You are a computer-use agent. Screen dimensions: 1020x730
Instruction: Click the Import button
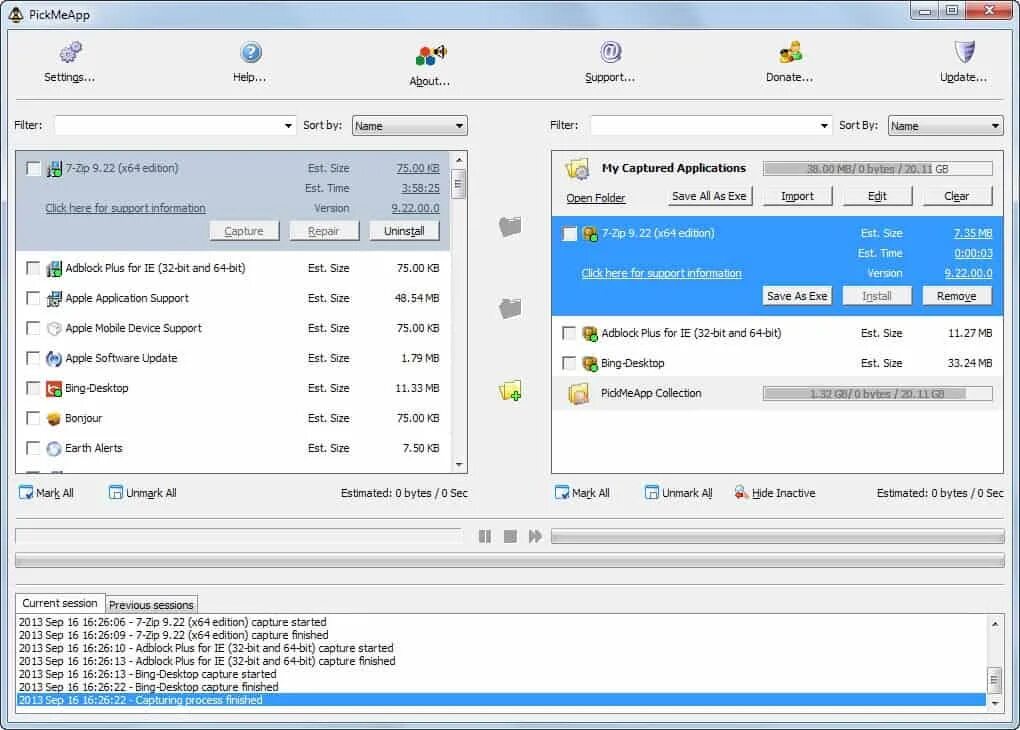coord(798,196)
